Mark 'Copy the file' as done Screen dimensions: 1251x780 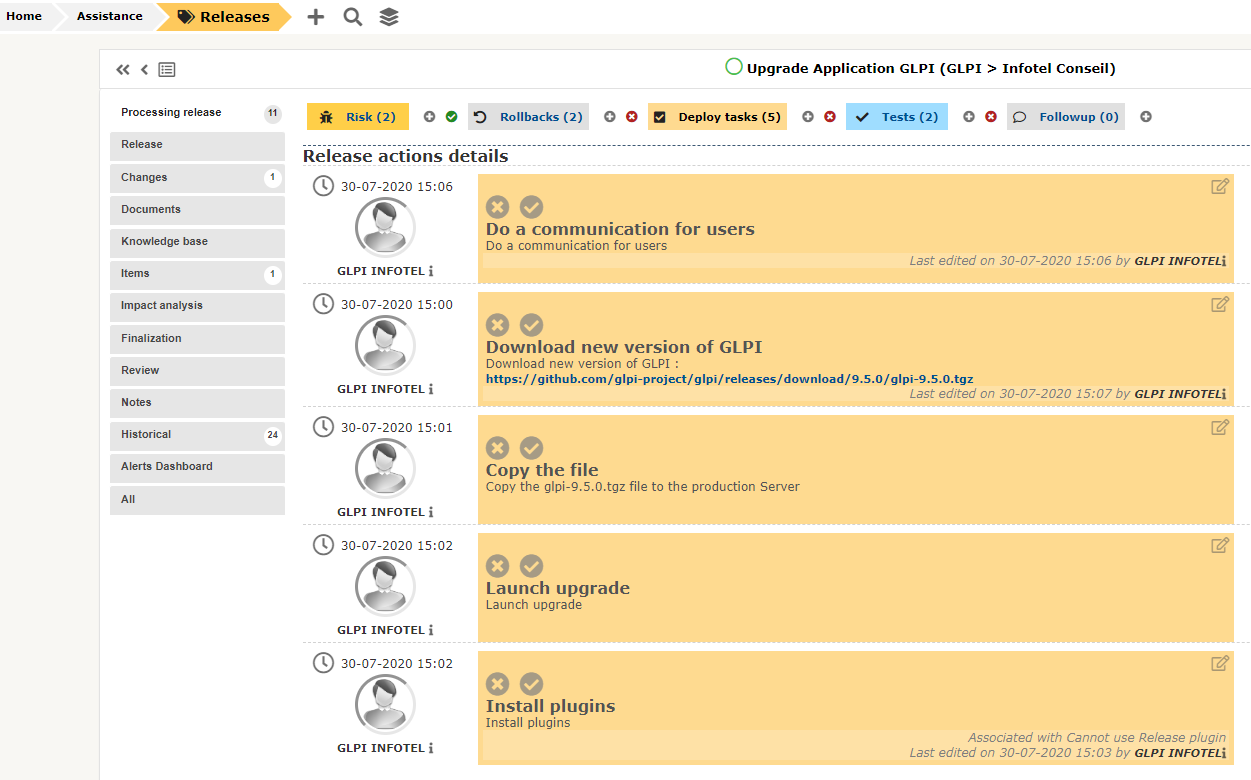click(531, 448)
